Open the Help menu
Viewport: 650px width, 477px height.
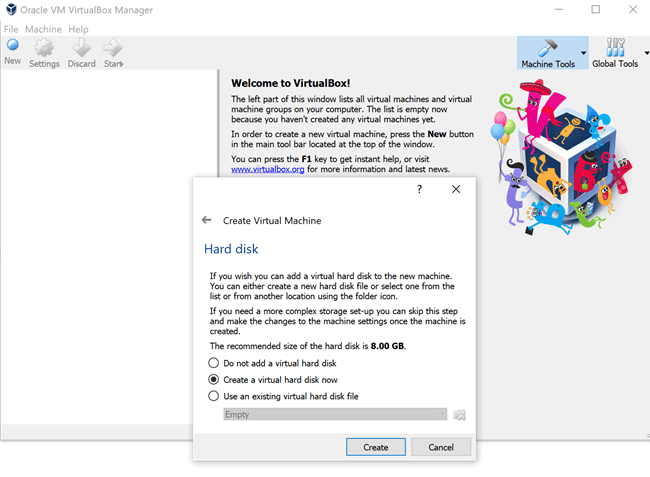pyautogui.click(x=78, y=29)
